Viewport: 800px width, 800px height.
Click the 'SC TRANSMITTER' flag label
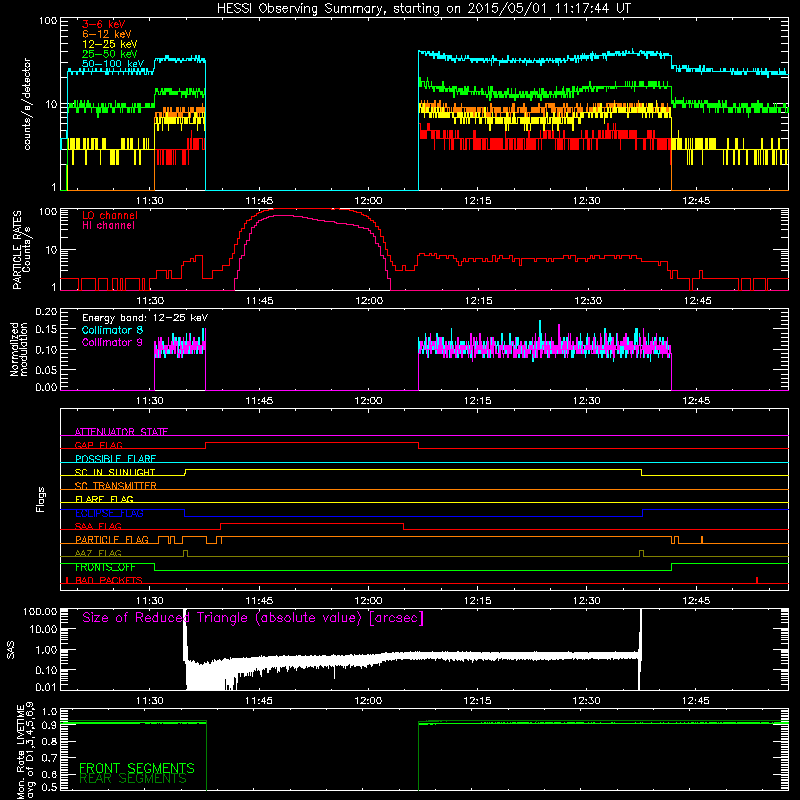pos(116,486)
